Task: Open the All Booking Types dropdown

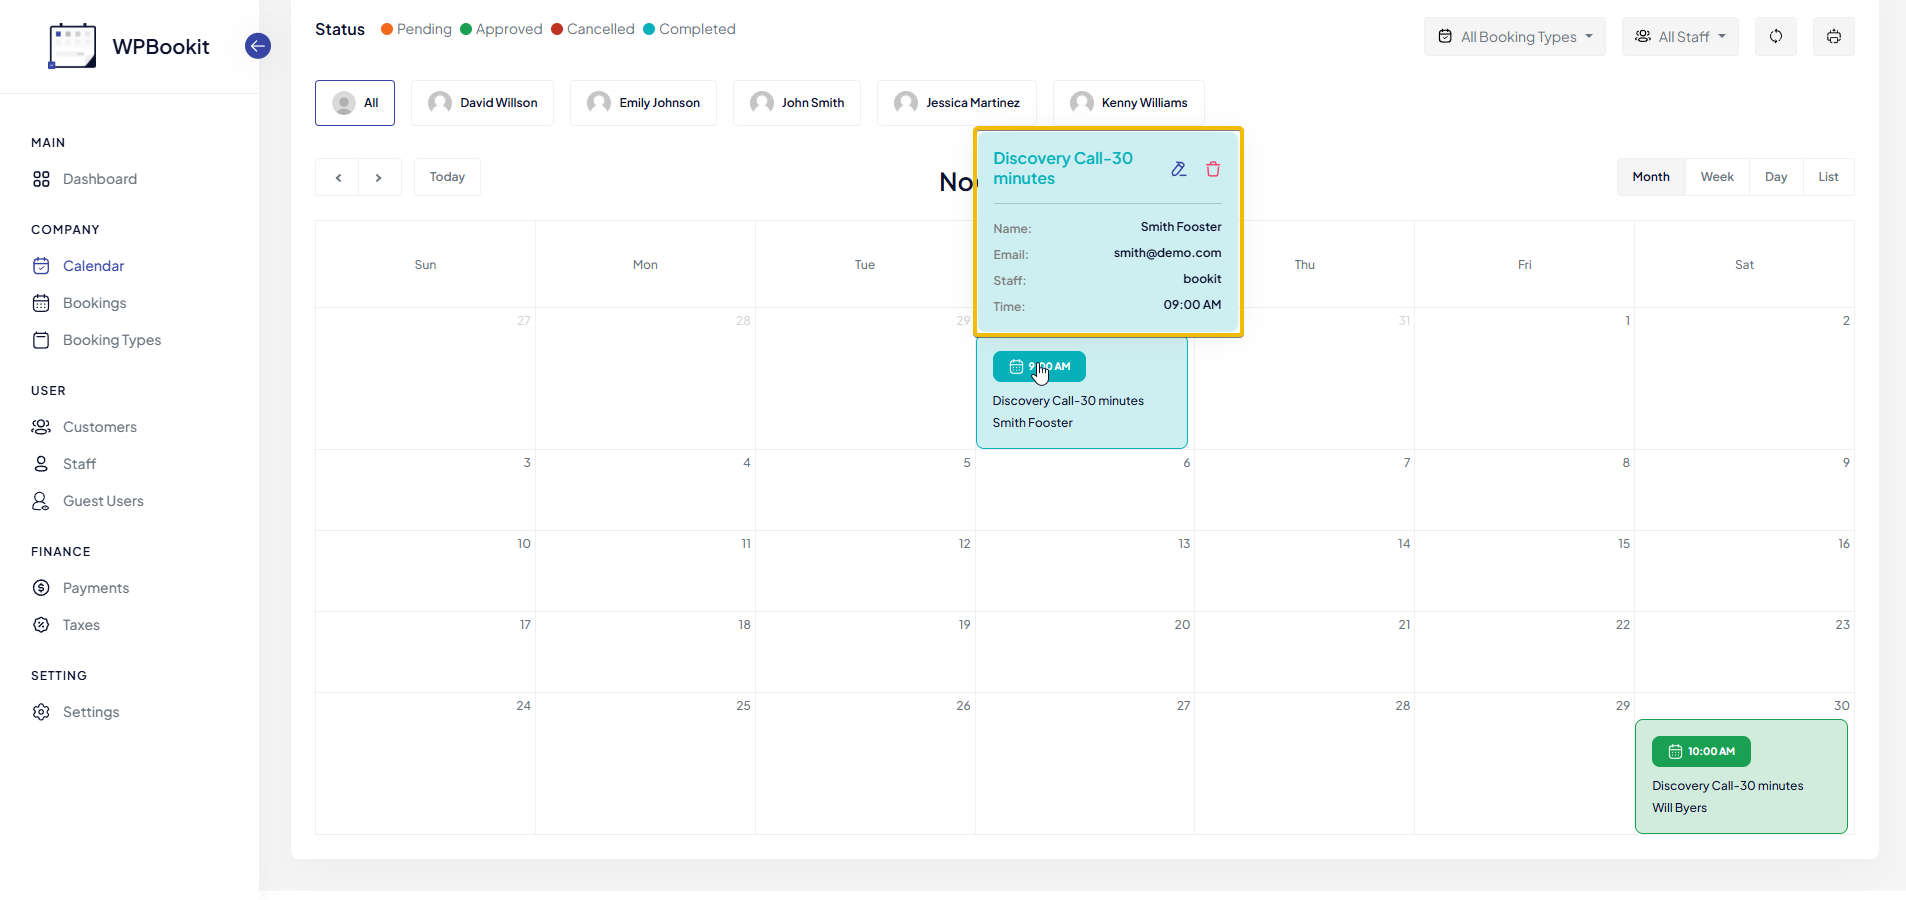Action: 1514,37
